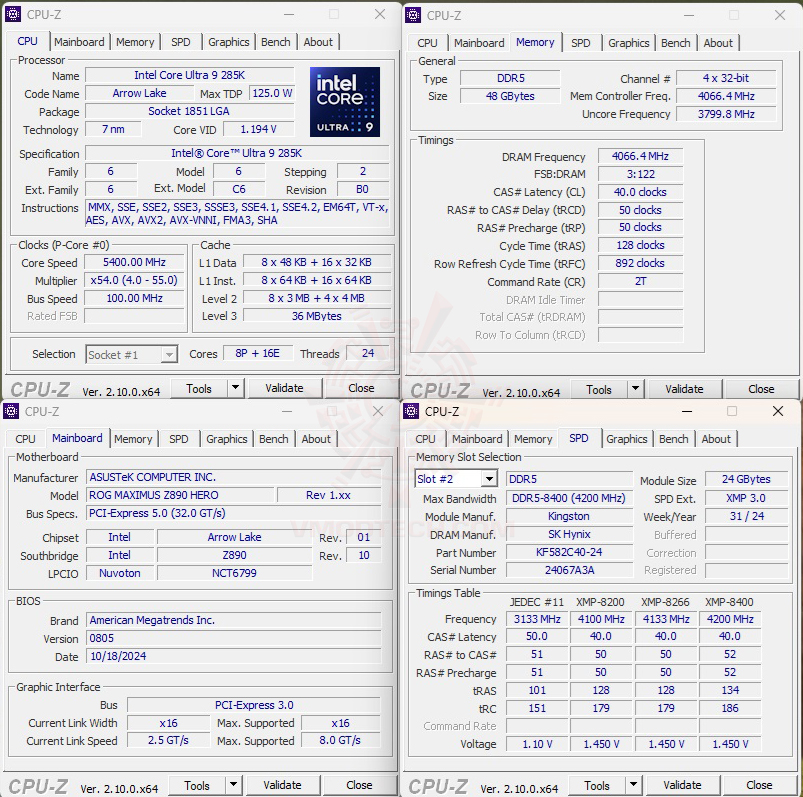The width and height of the screenshot is (803, 797).
Task: Click the Max Bandwidth value DDR5-8400 (4200 MHz)
Action: coord(569,498)
